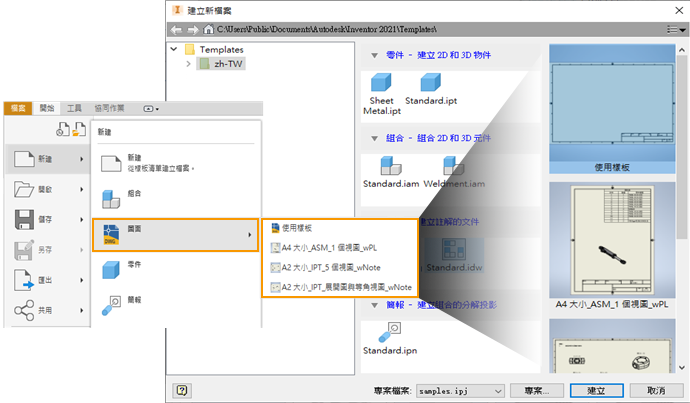
Task: Select the Templates root folder
Action: tap(215, 49)
